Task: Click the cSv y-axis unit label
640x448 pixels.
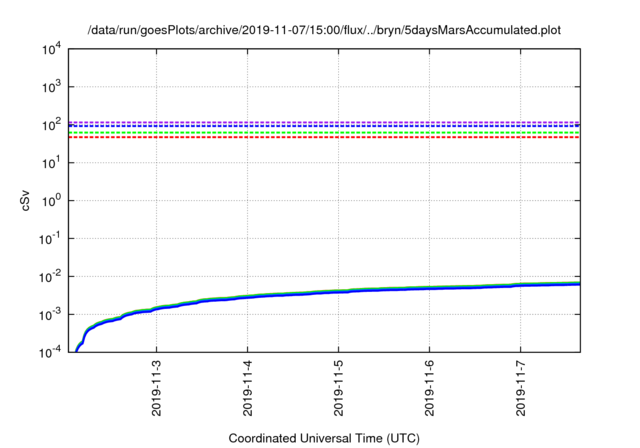Action: pyautogui.click(x=25, y=200)
